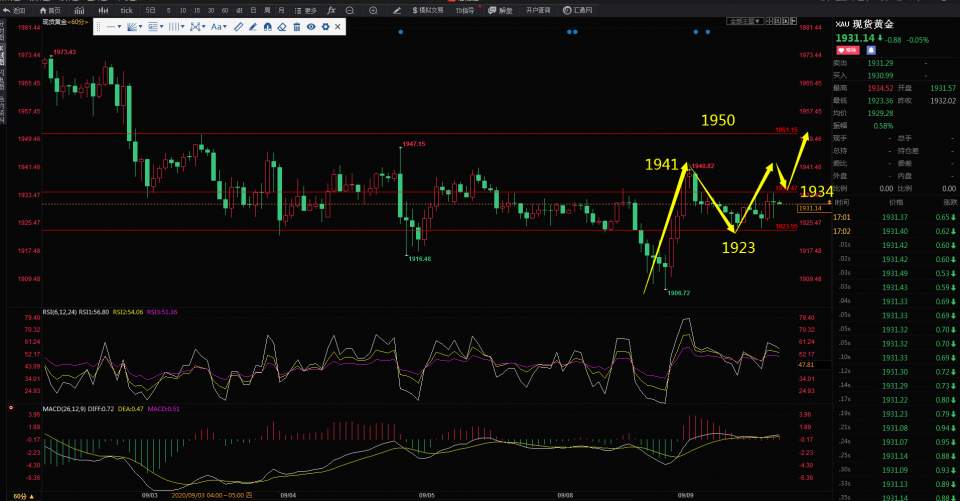
Task: Select the pencil freehand draw tool
Action: pyautogui.click(x=238, y=27)
